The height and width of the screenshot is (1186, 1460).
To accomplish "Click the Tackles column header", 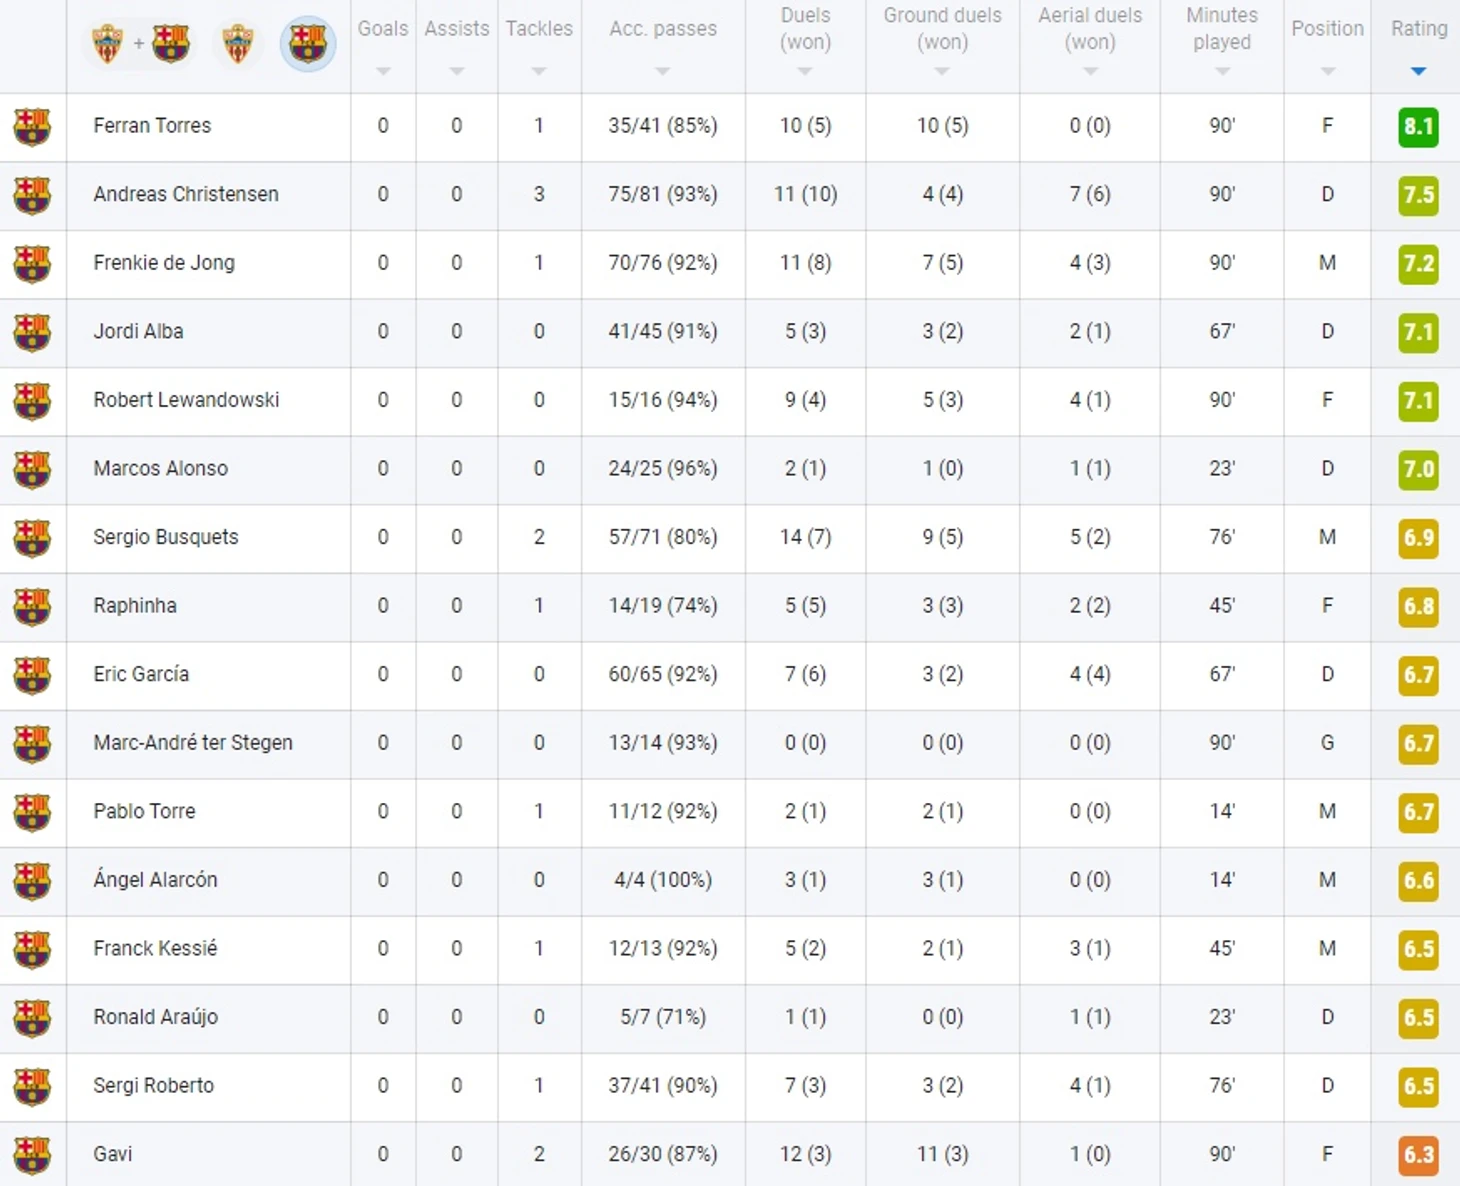I will pos(539,29).
